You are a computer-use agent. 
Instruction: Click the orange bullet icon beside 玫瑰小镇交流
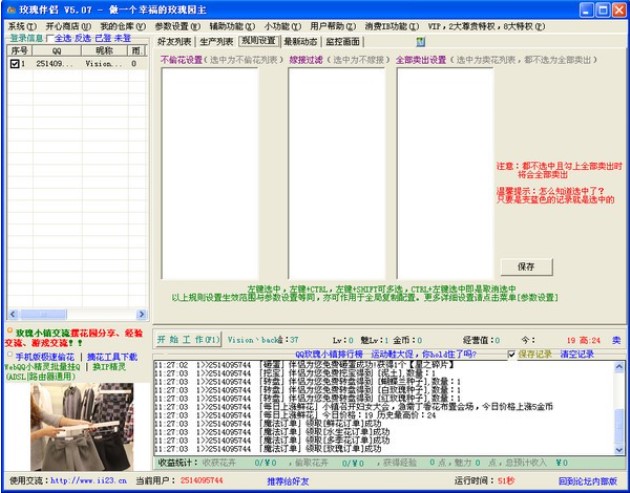pyautogui.click(x=10, y=329)
